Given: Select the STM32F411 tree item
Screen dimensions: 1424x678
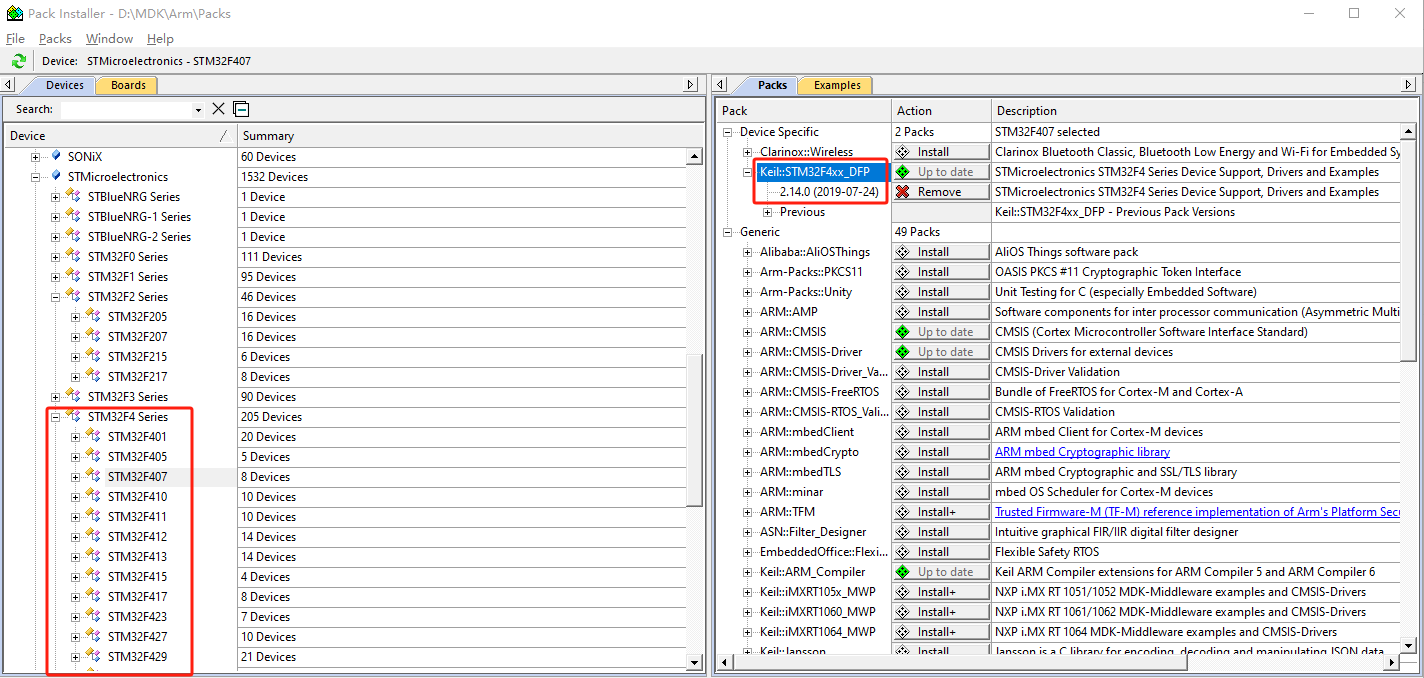Looking at the screenshot, I should 137,517.
